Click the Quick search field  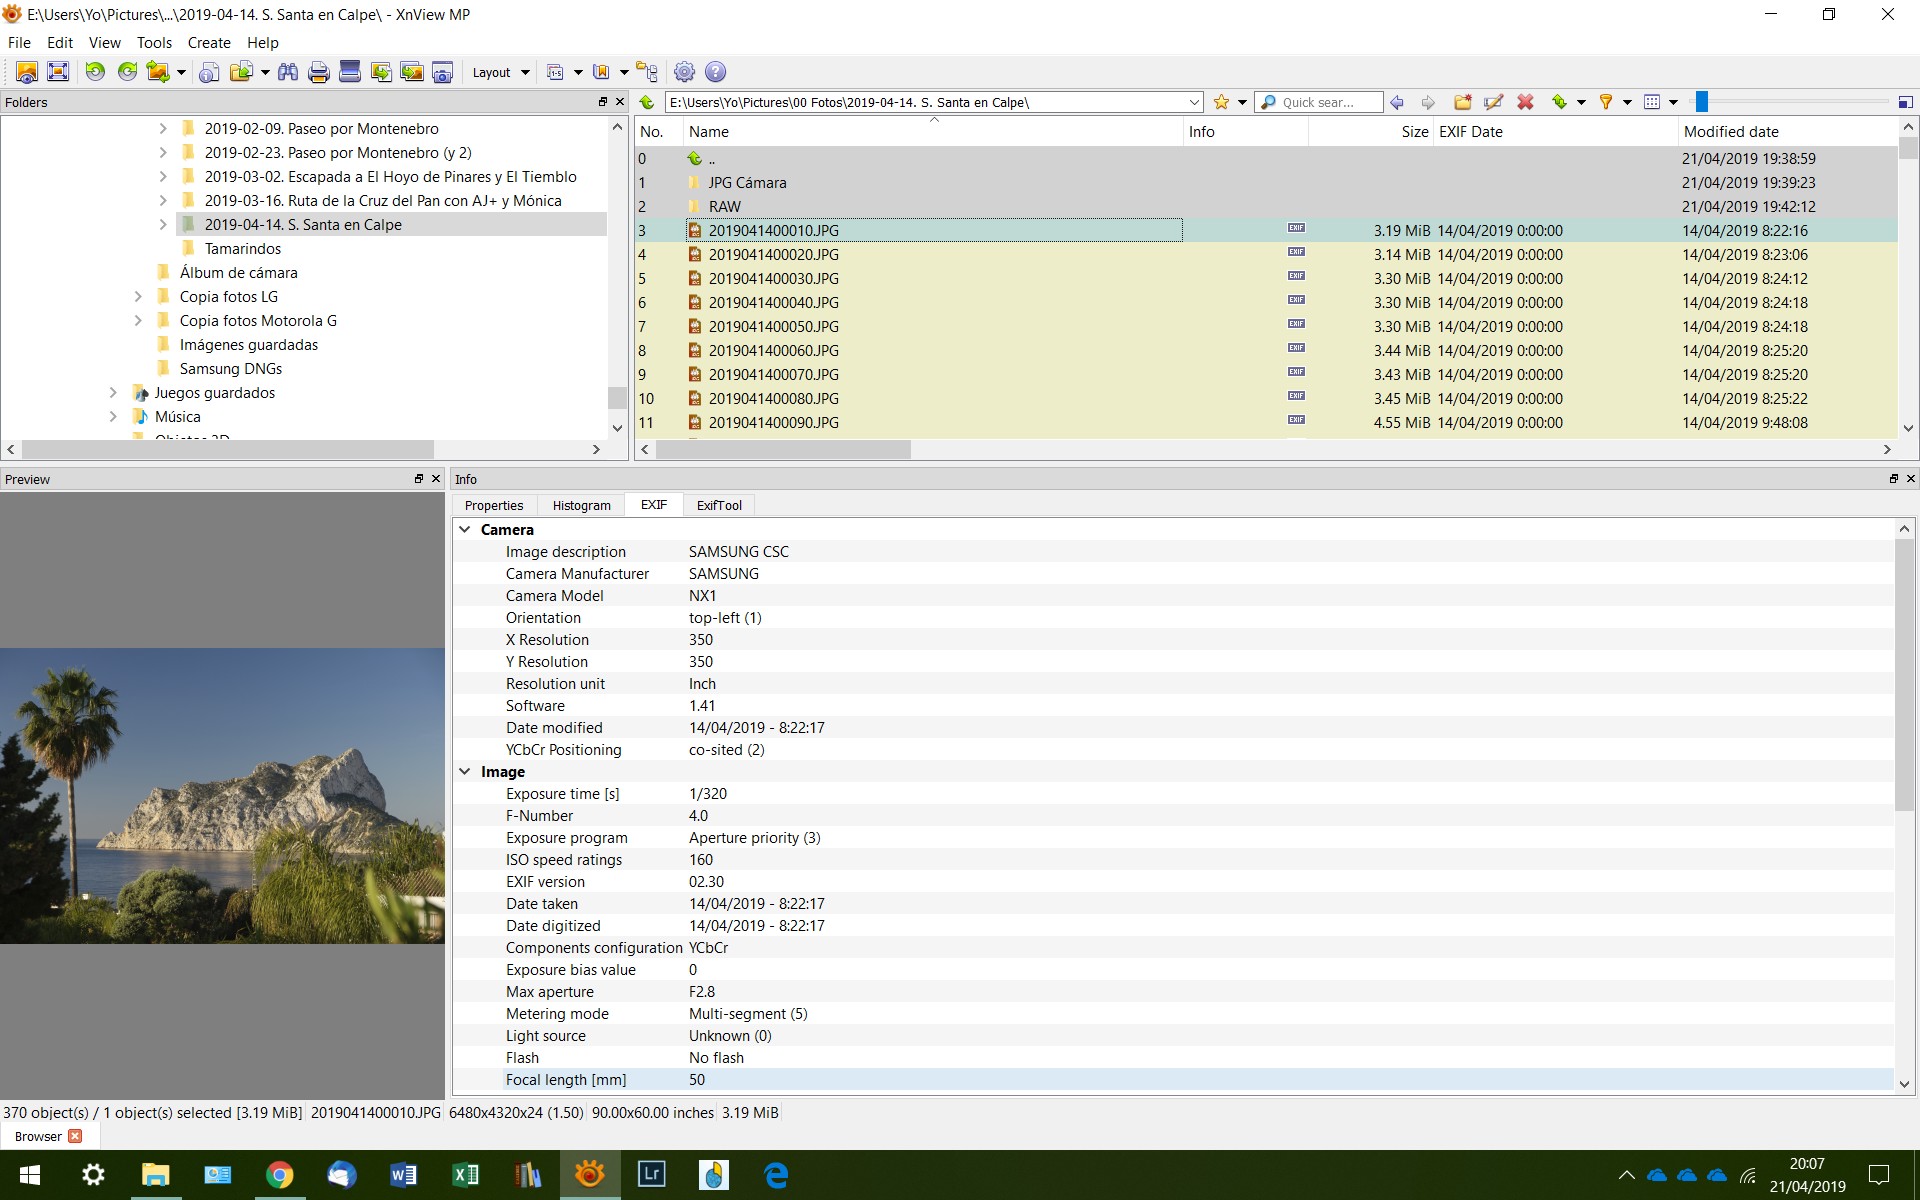click(x=1325, y=102)
